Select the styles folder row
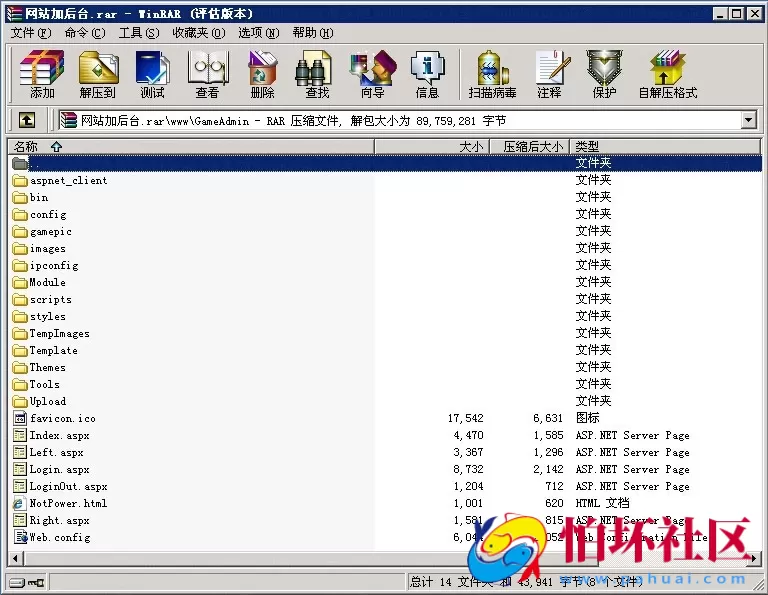Viewport: 768px width, 595px height. 385,316
